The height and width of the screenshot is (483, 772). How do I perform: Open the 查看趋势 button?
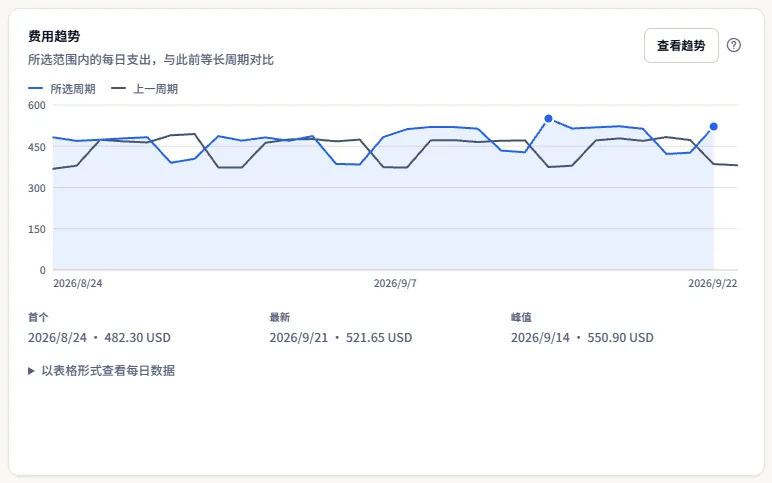tap(681, 45)
